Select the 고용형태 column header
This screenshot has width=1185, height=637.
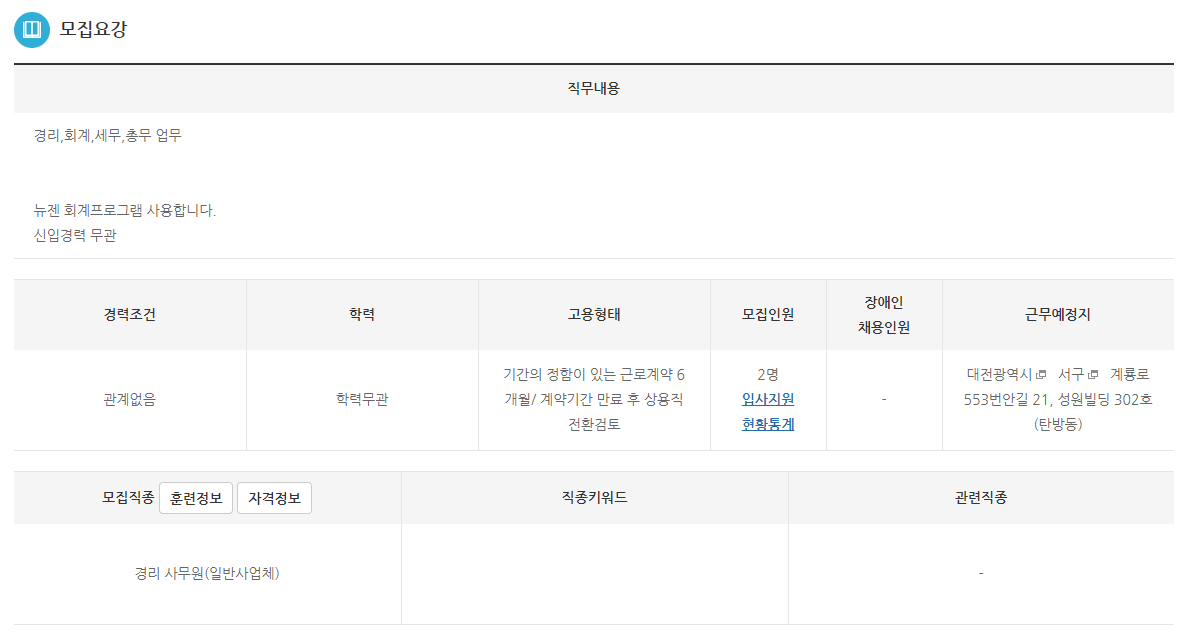[594, 314]
